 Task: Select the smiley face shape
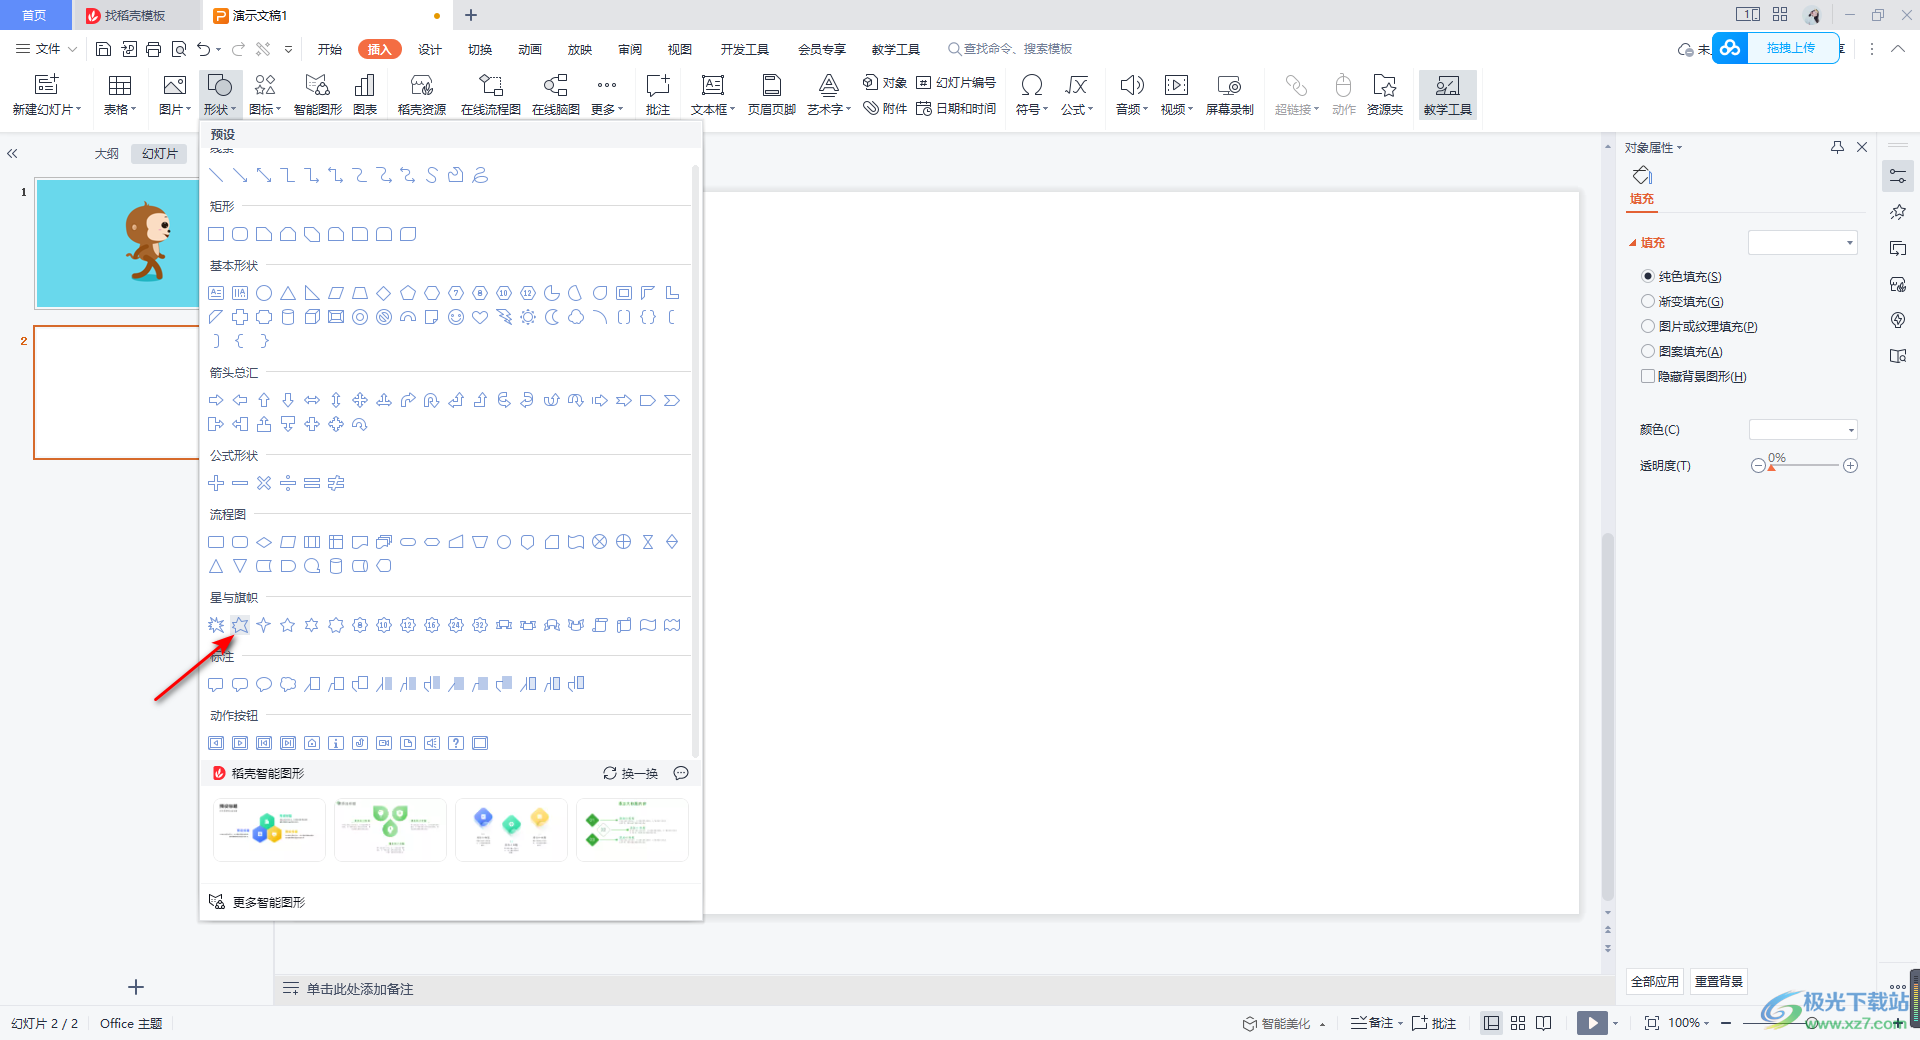tap(456, 317)
